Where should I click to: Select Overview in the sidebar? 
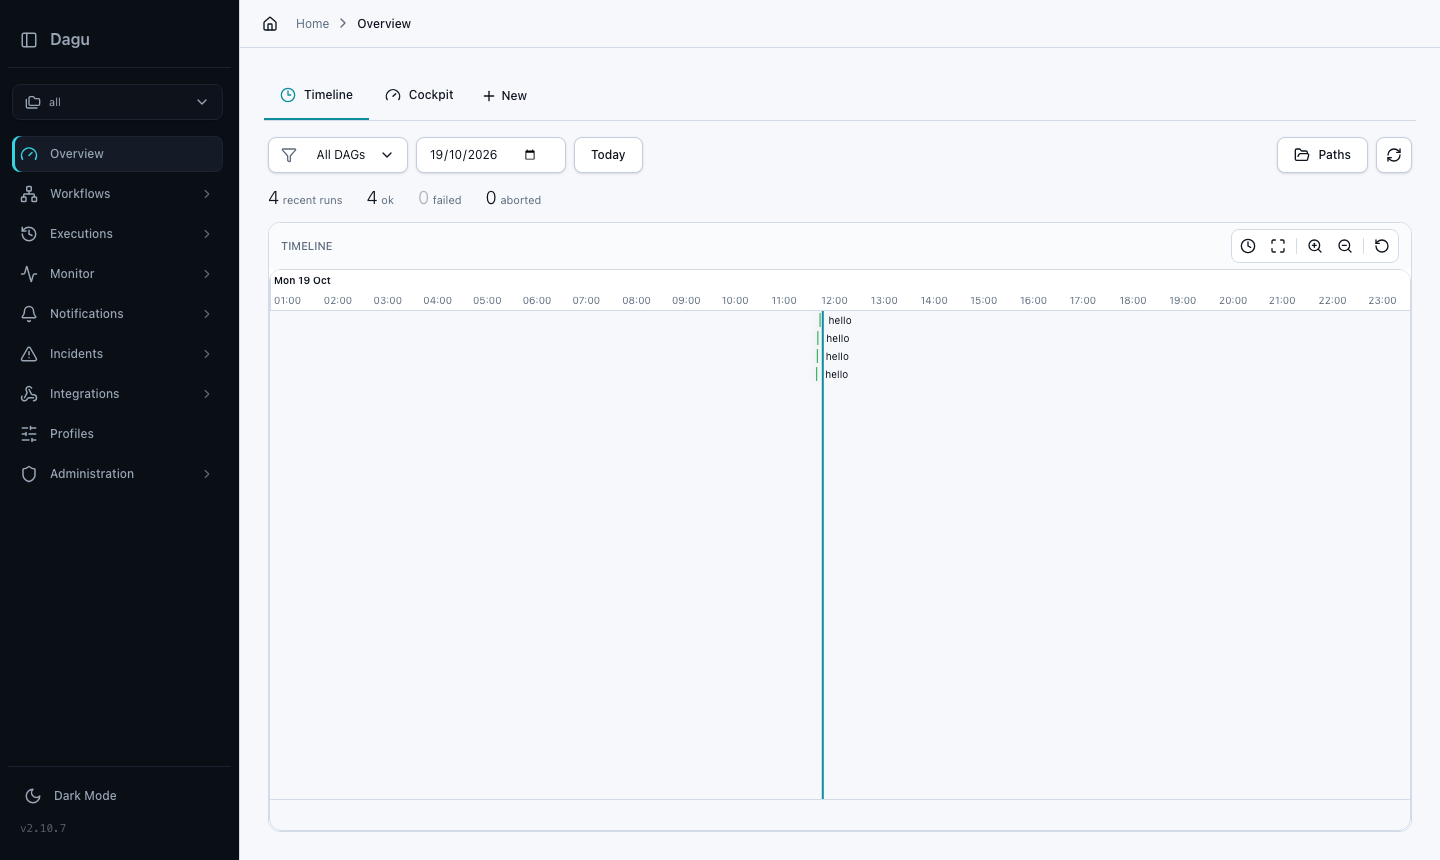click(x=117, y=154)
